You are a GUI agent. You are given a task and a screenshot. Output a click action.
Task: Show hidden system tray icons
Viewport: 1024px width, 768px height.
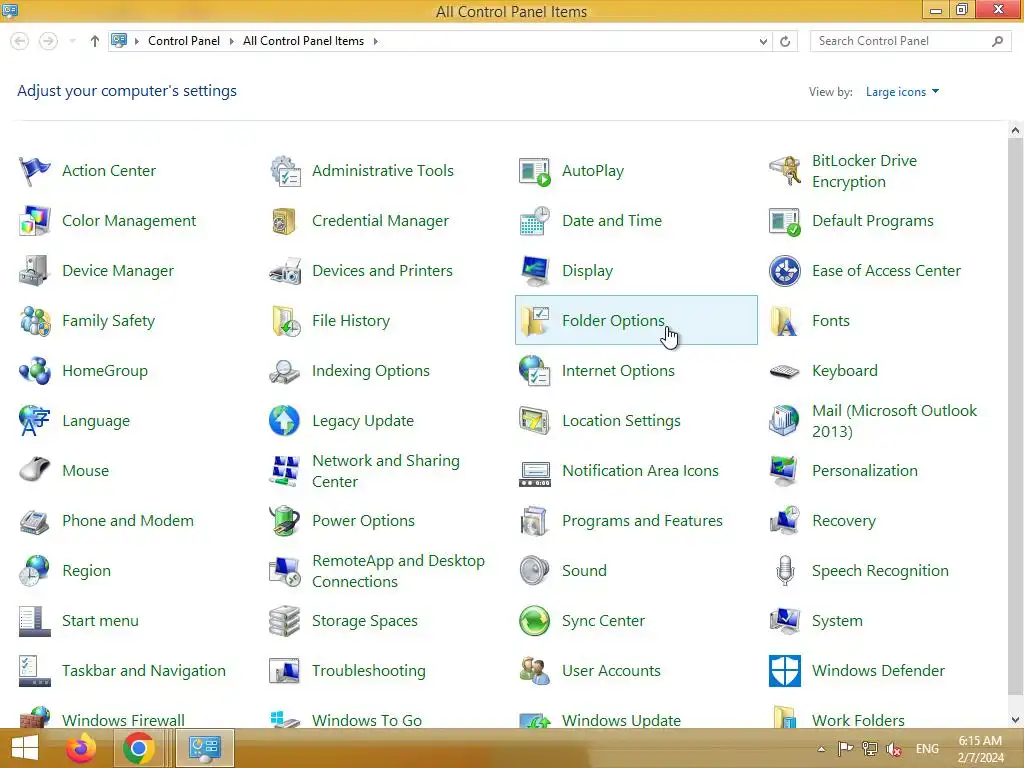(x=822, y=748)
